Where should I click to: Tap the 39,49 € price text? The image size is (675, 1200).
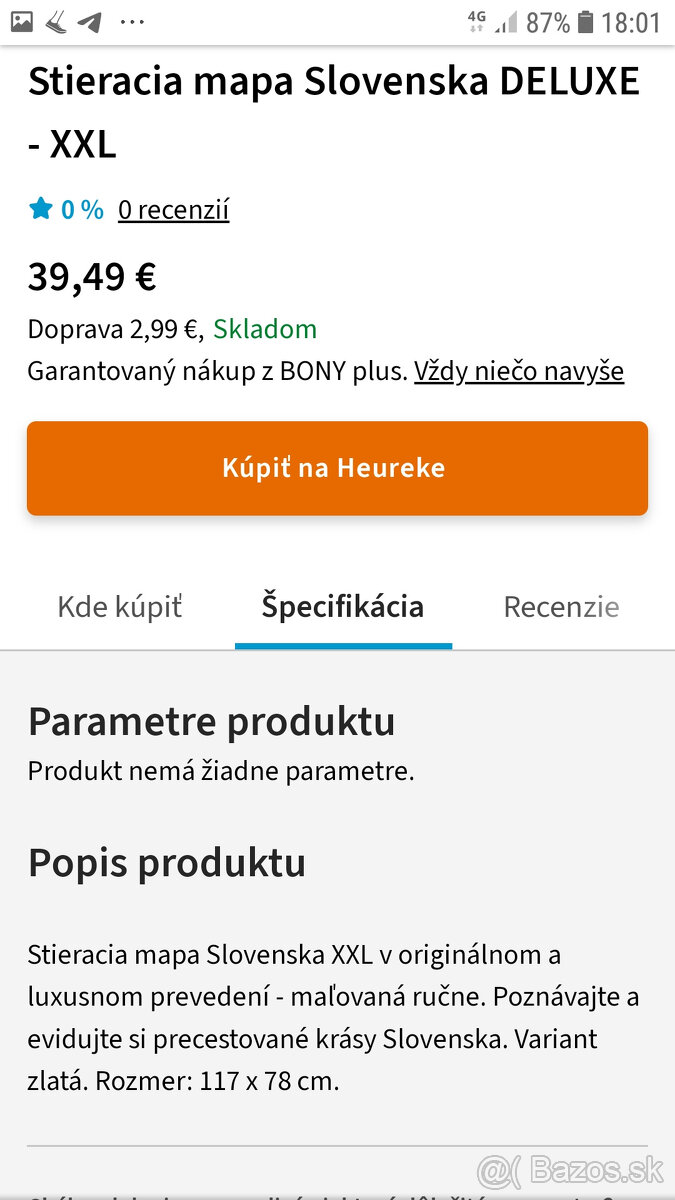pos(91,276)
